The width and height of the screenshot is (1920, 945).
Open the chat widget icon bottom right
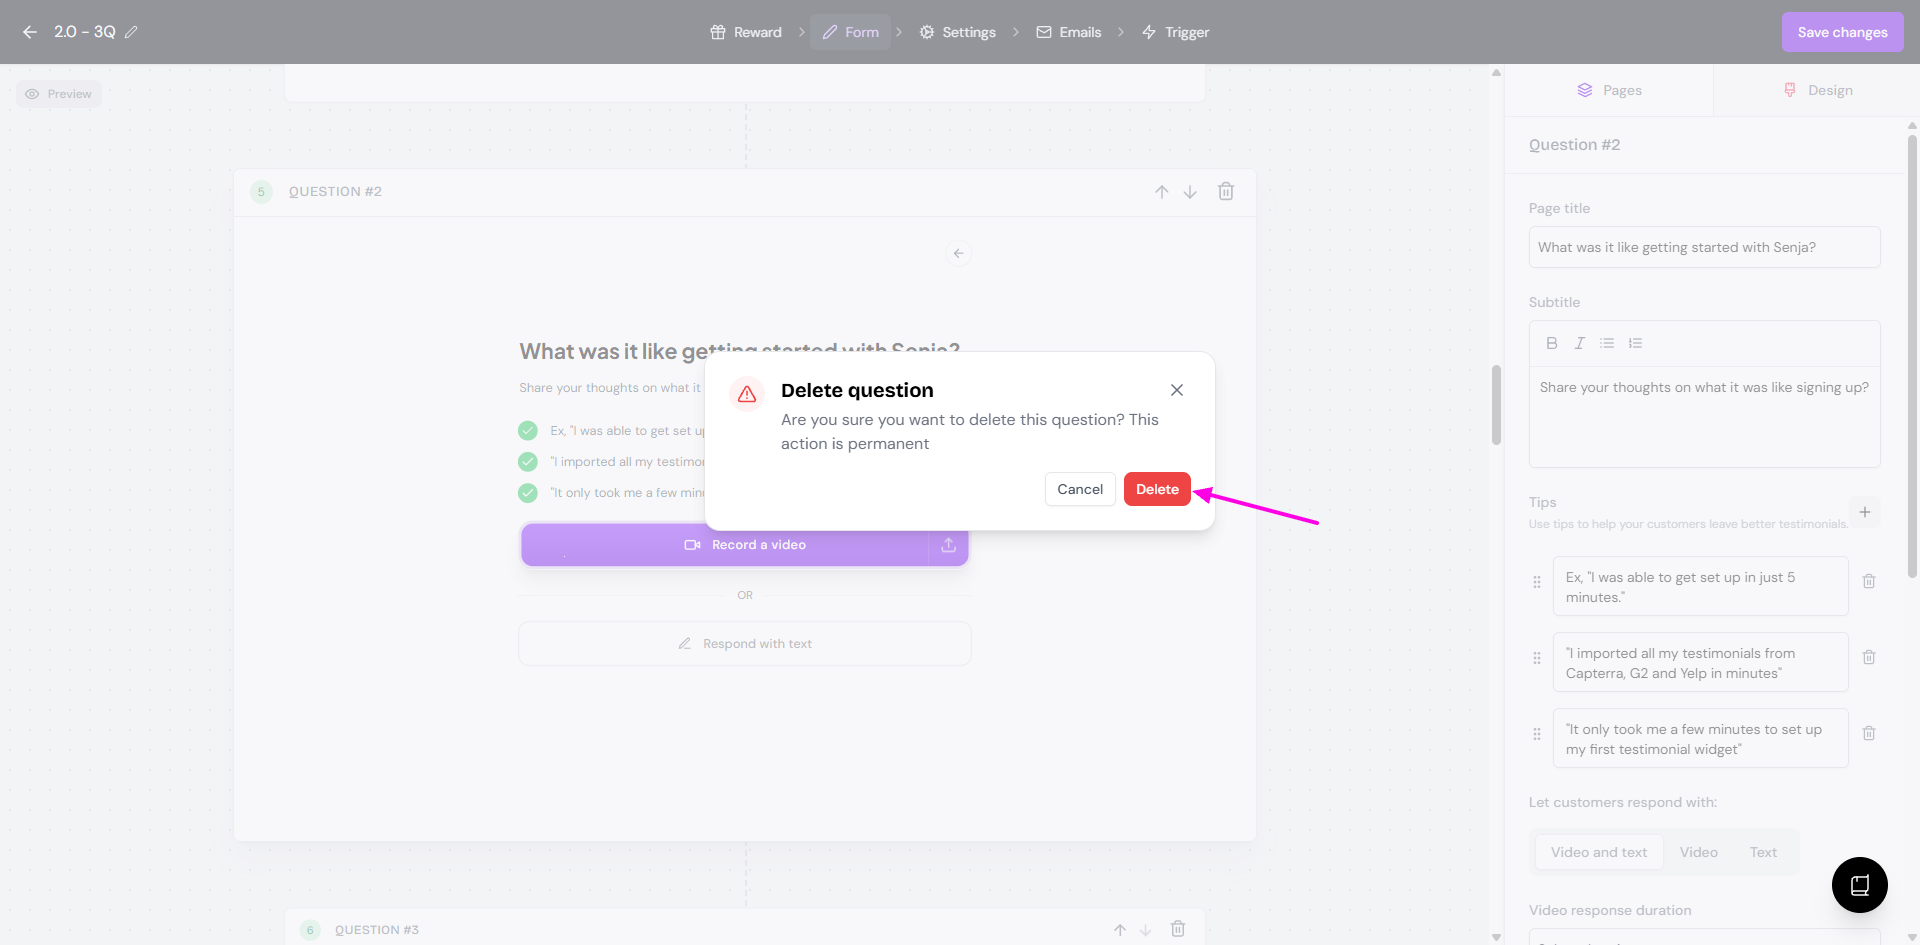point(1859,884)
